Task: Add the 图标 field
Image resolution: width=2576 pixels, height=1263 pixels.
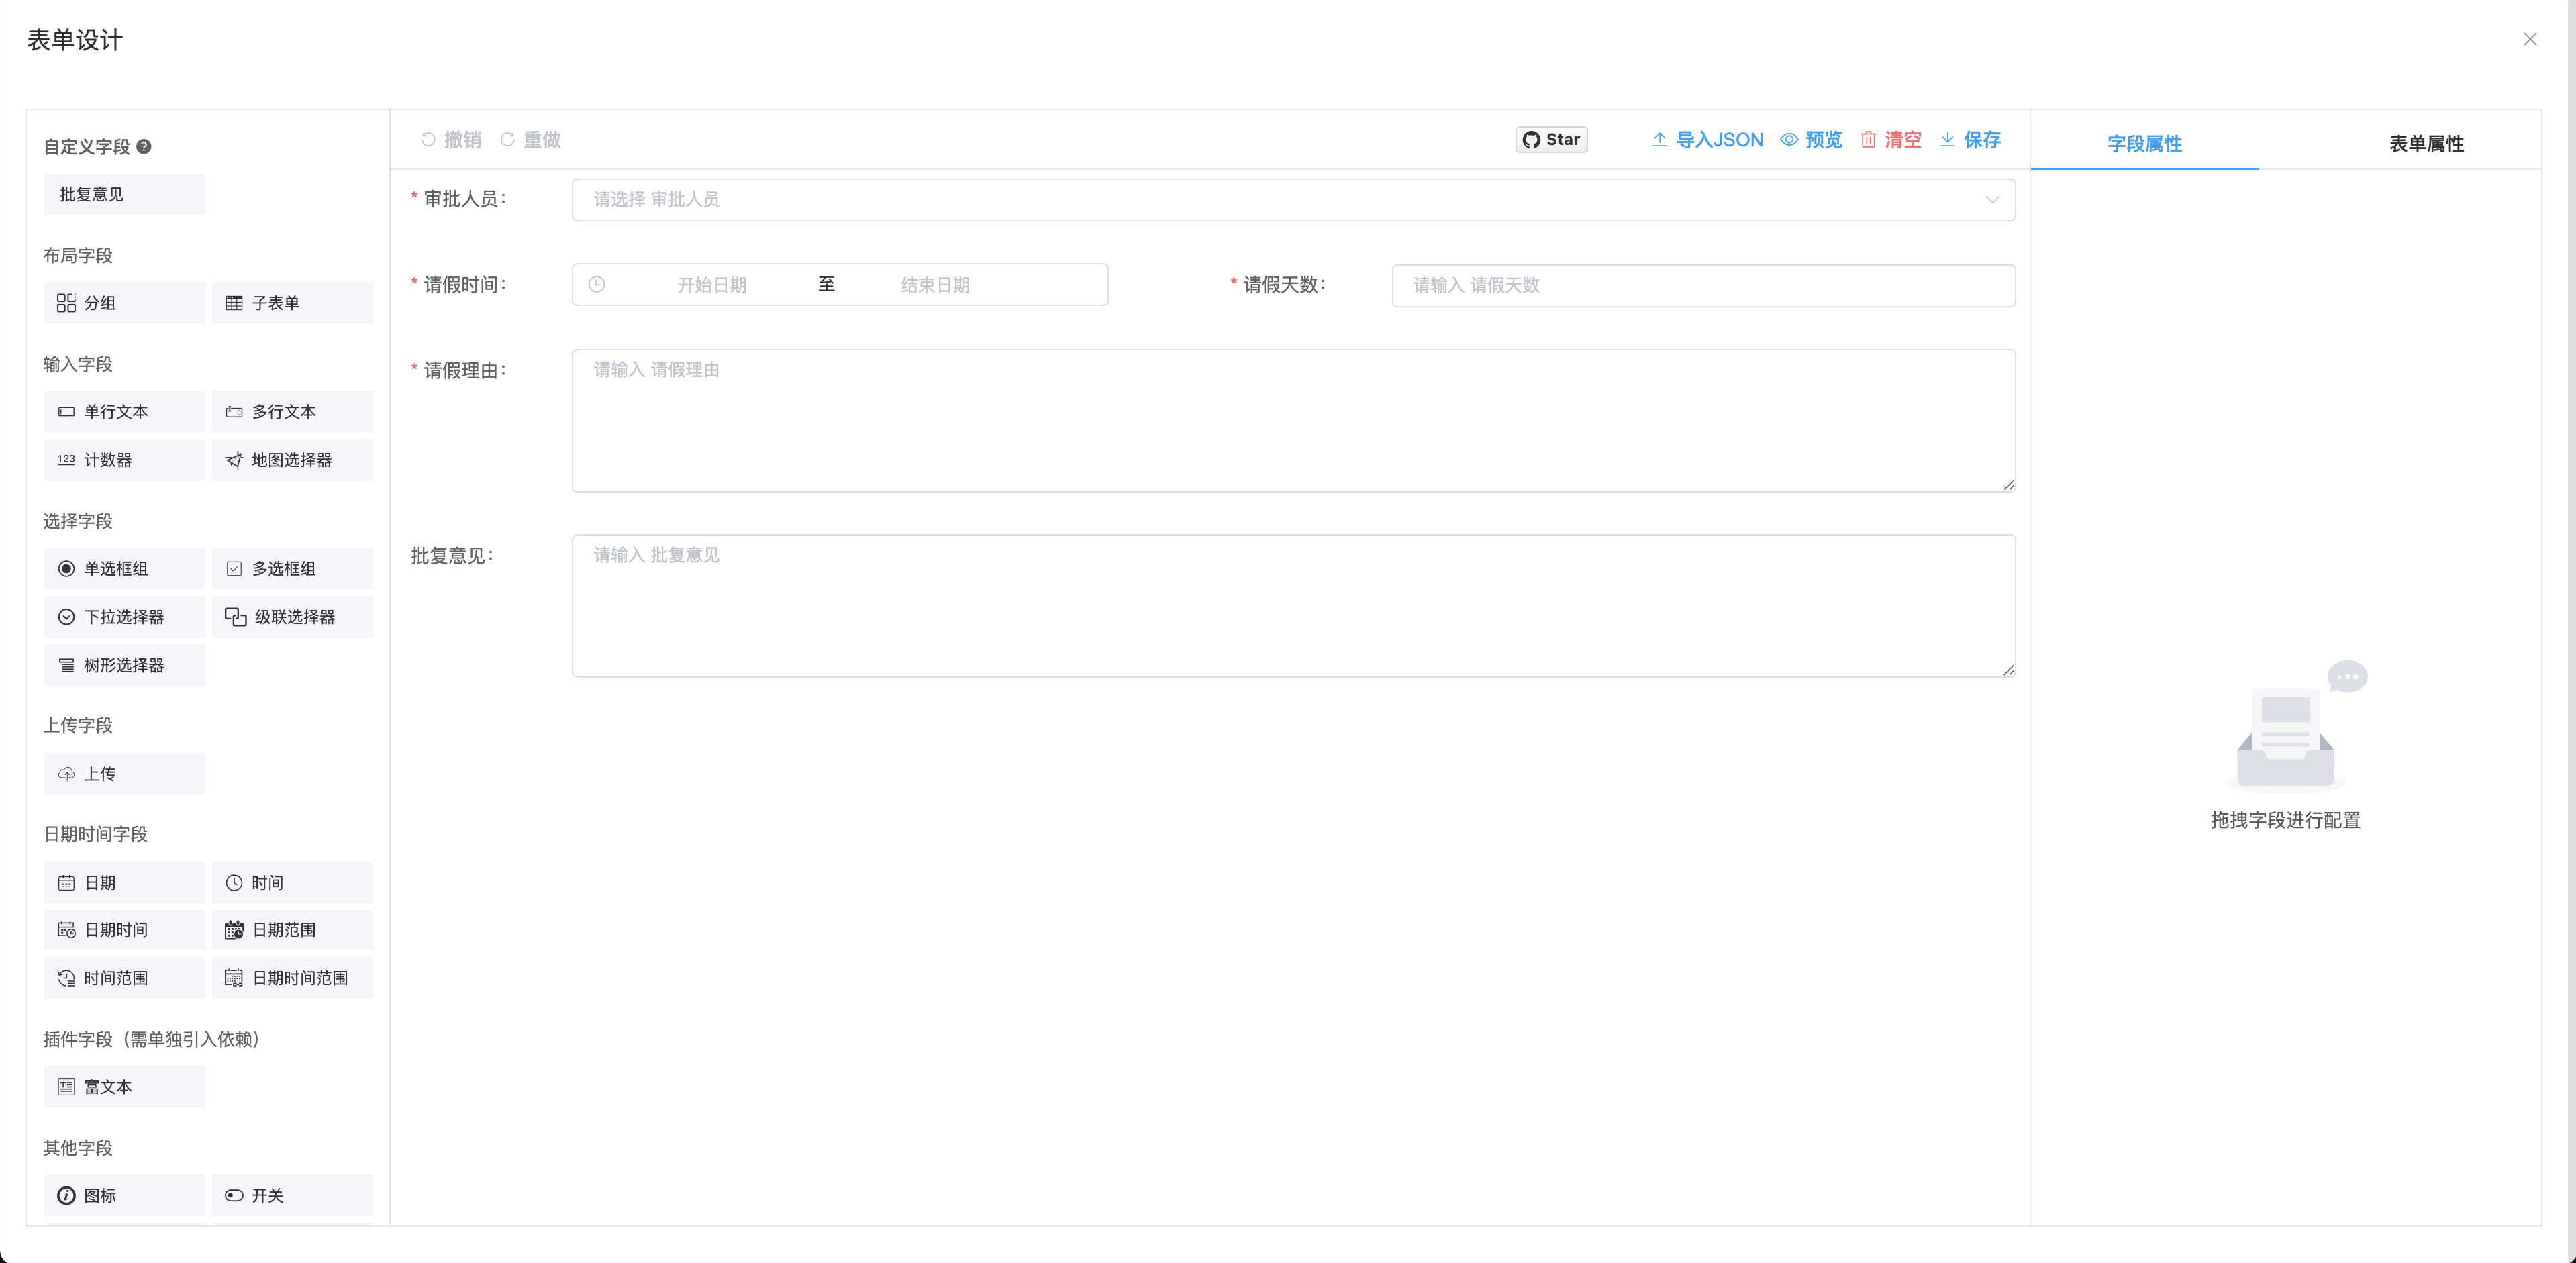Action: (124, 1195)
